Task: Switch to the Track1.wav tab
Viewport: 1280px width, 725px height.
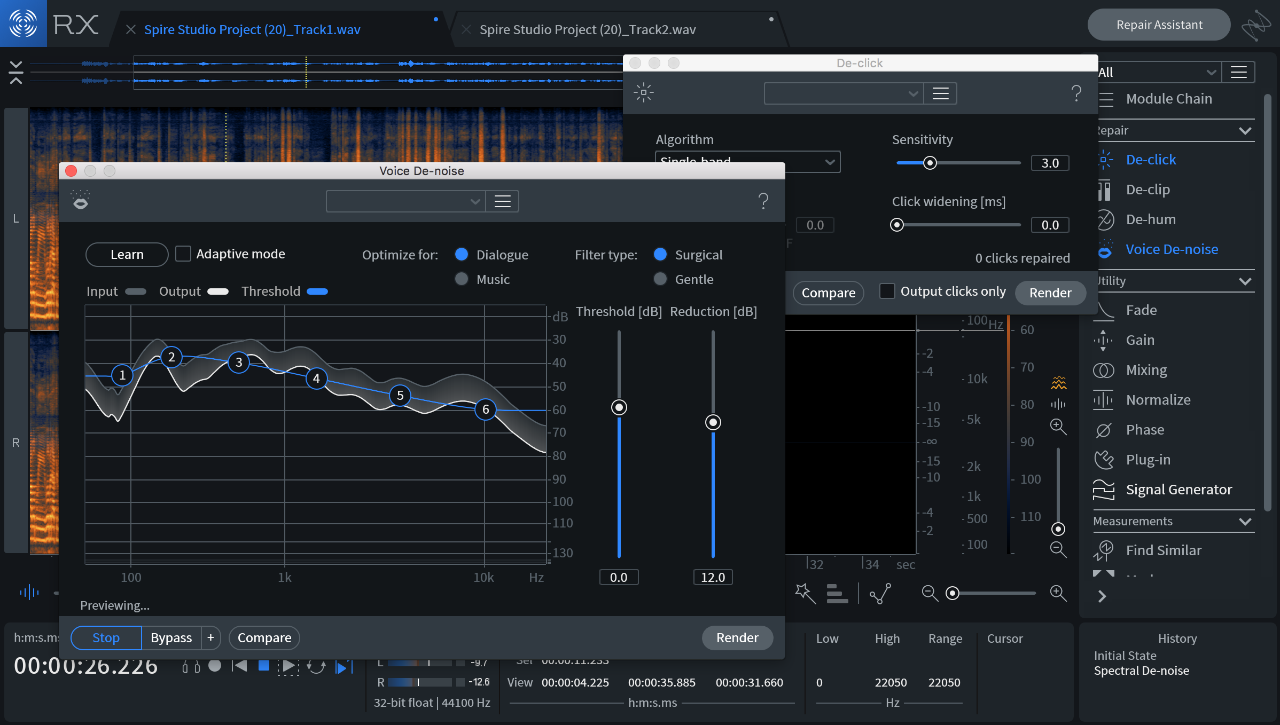Action: point(252,29)
